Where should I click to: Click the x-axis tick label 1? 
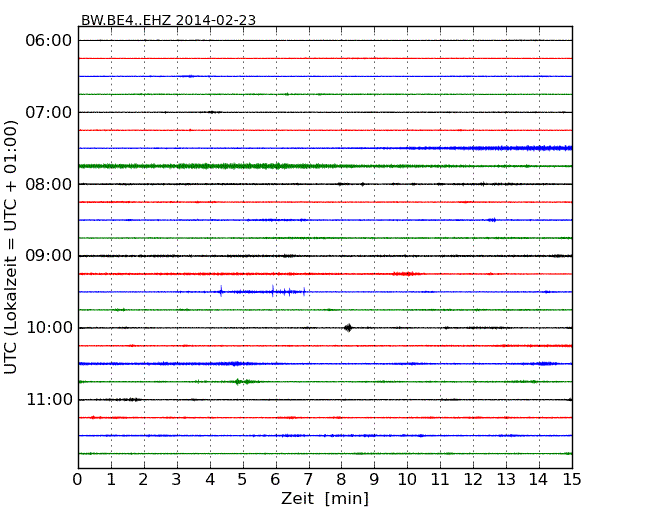[x=111, y=479]
